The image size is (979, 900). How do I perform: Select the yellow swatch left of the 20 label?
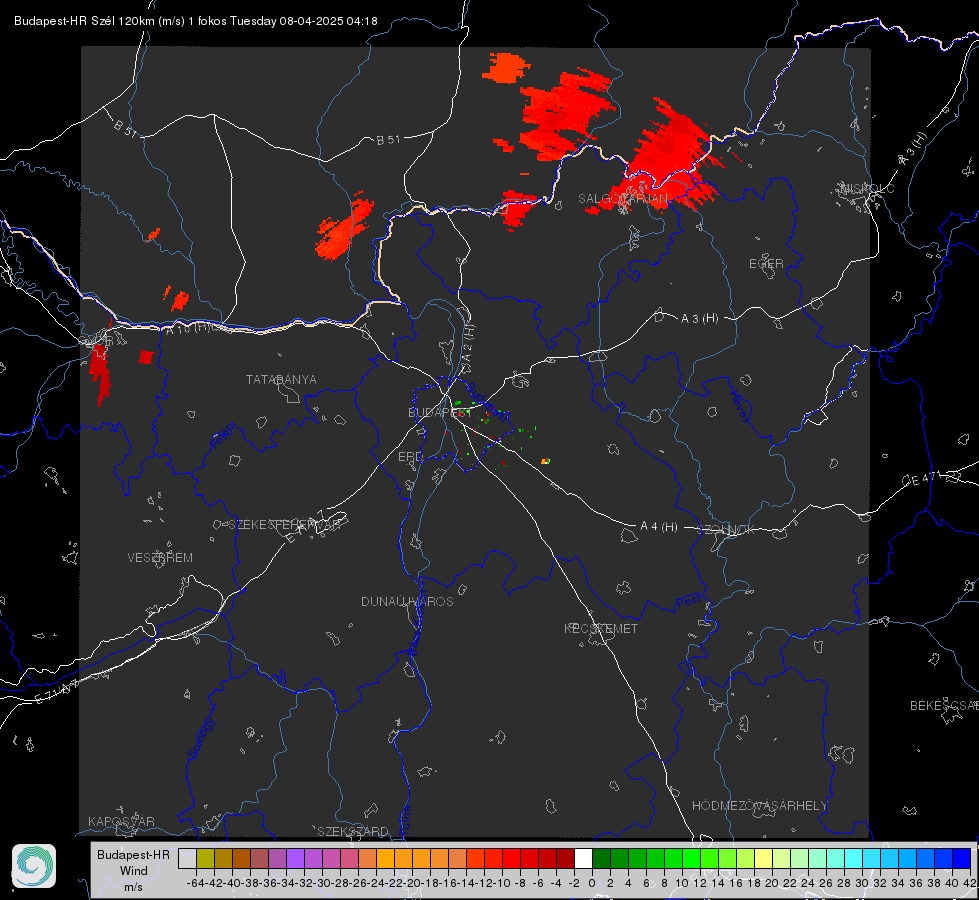click(764, 858)
